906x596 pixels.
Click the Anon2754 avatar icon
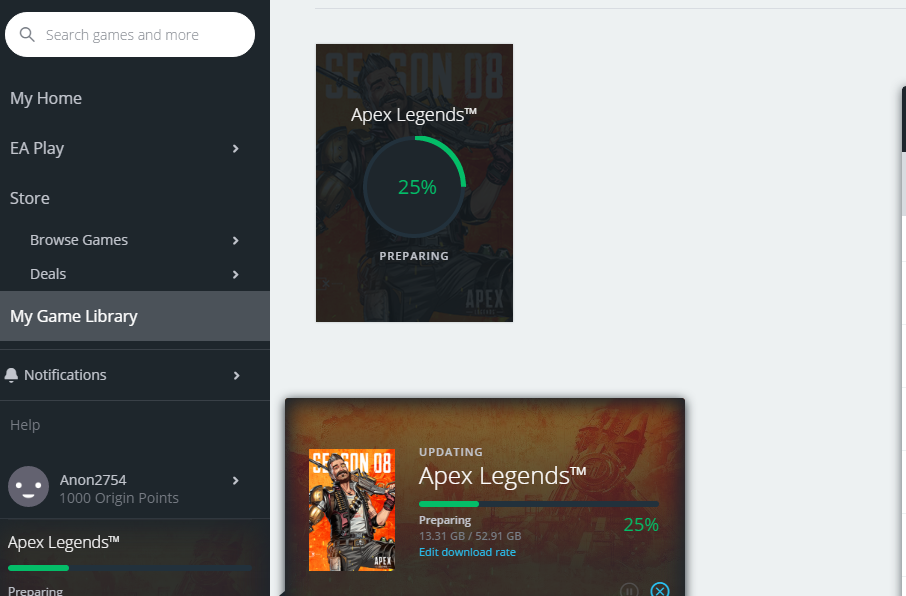coord(28,487)
